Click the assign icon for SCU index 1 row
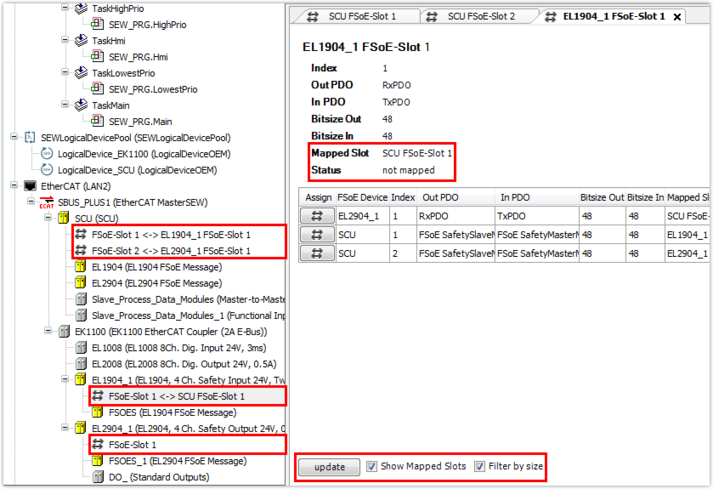 click(x=319, y=234)
